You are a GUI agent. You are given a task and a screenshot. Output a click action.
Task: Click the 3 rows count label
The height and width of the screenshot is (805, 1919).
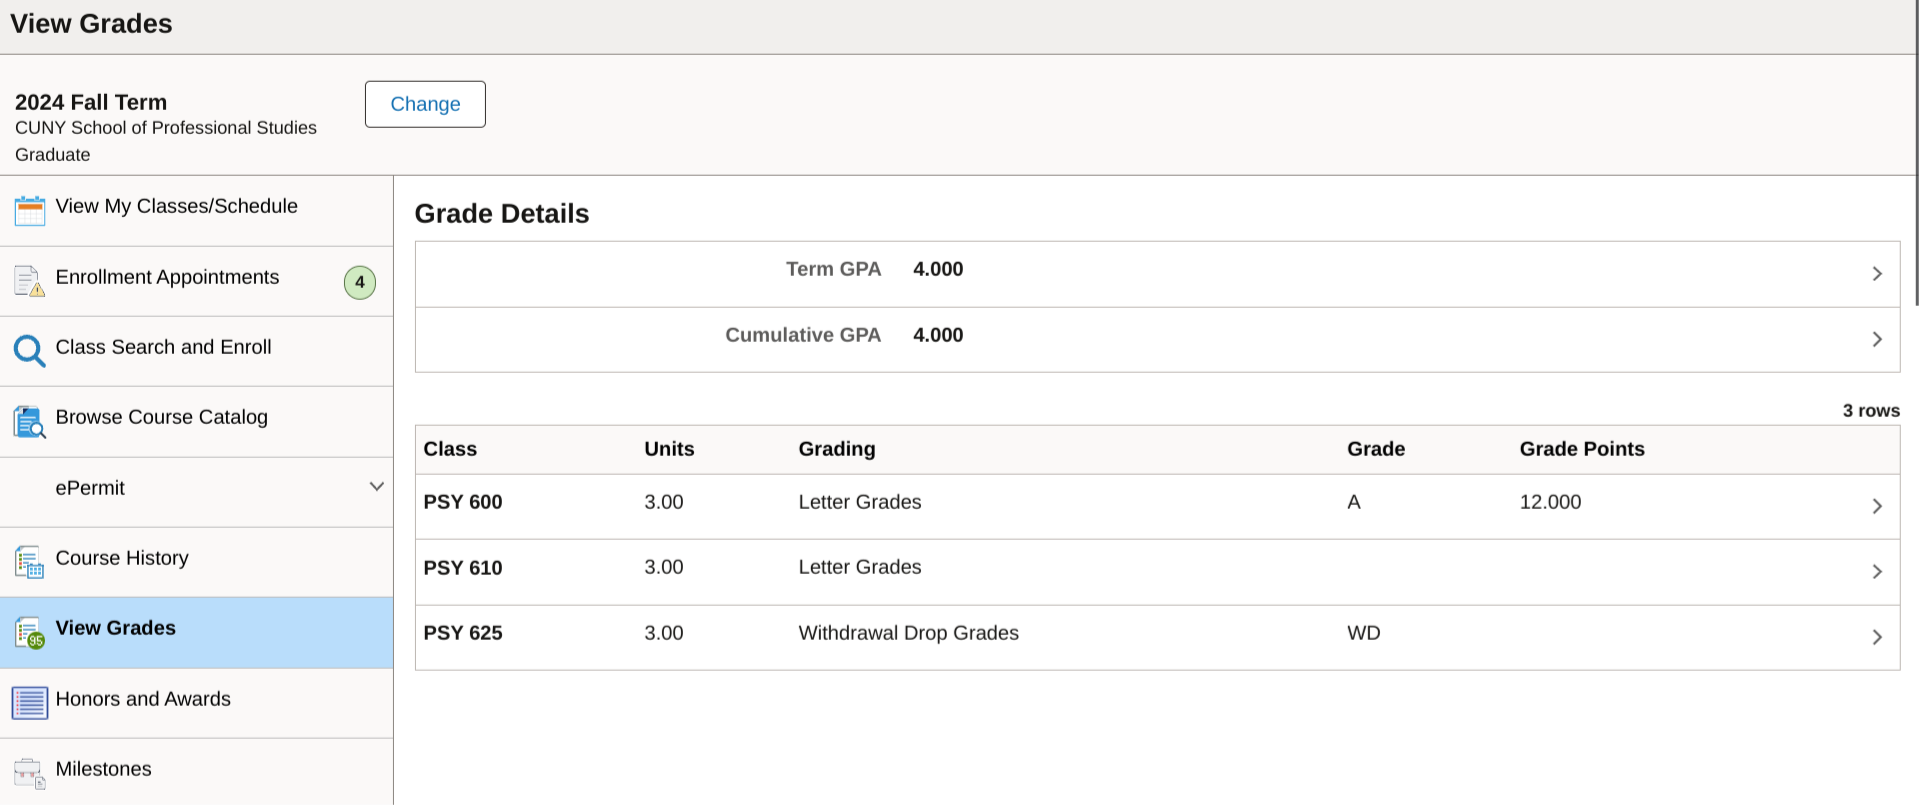pyautogui.click(x=1871, y=411)
